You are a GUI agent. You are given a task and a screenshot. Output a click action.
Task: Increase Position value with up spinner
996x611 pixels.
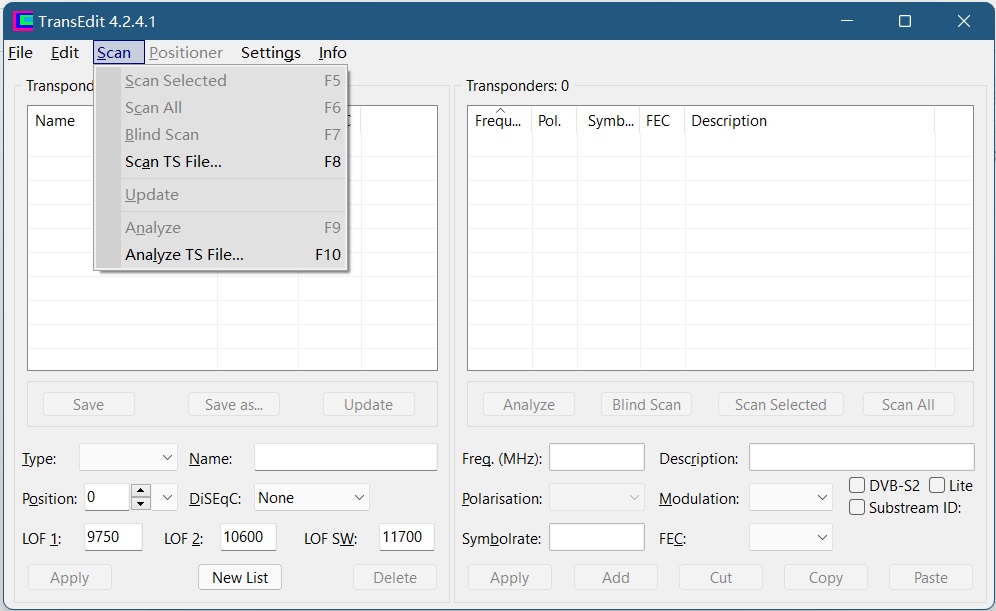(141, 491)
